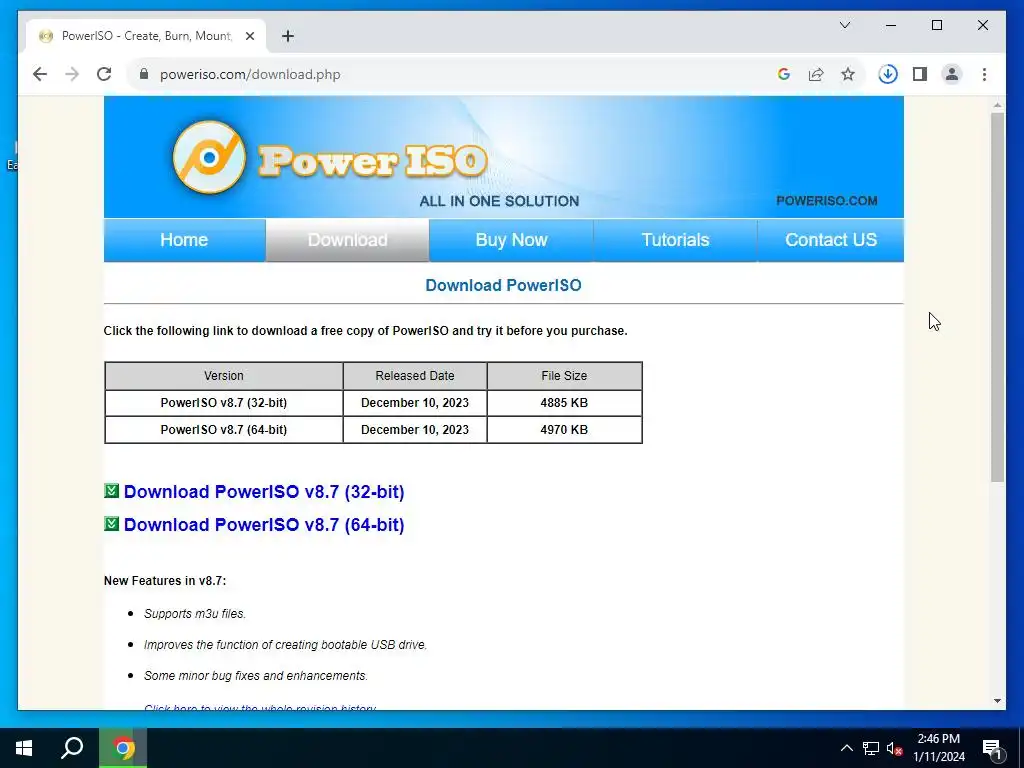Click Download PowerISO v8.7 (64-bit) link
The image size is (1024, 768).
(264, 525)
